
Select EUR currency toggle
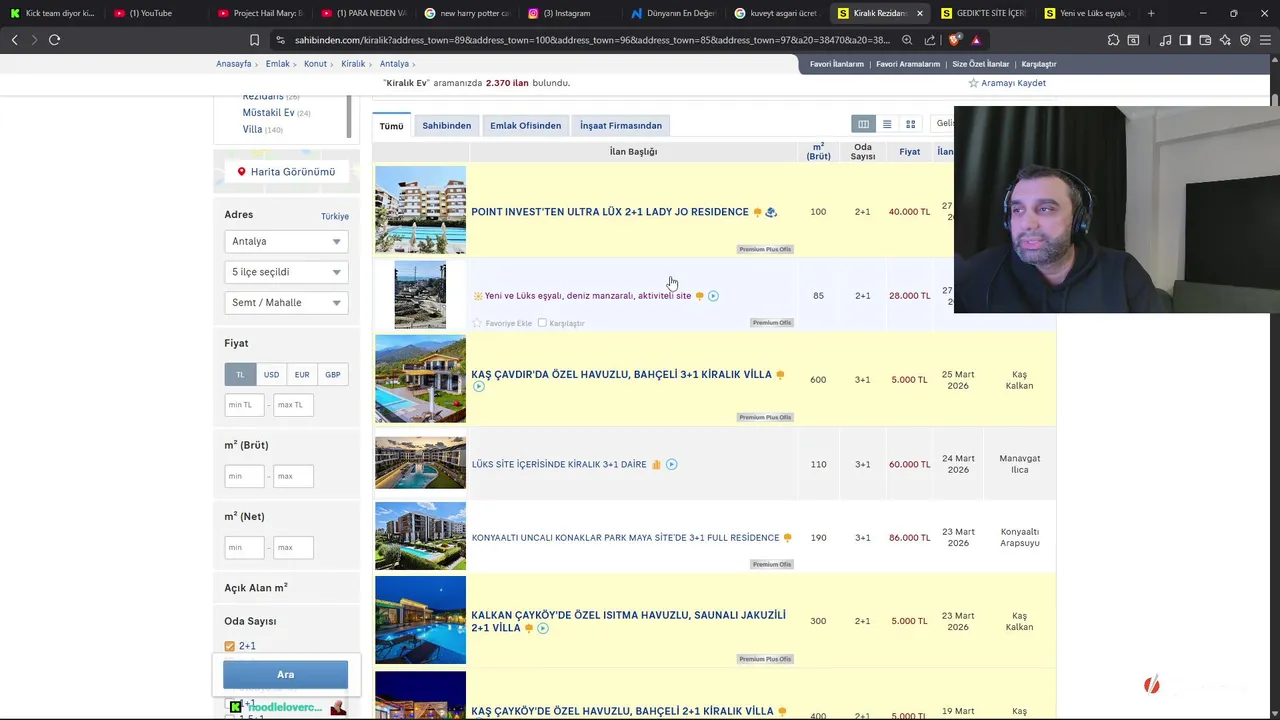[x=302, y=375]
